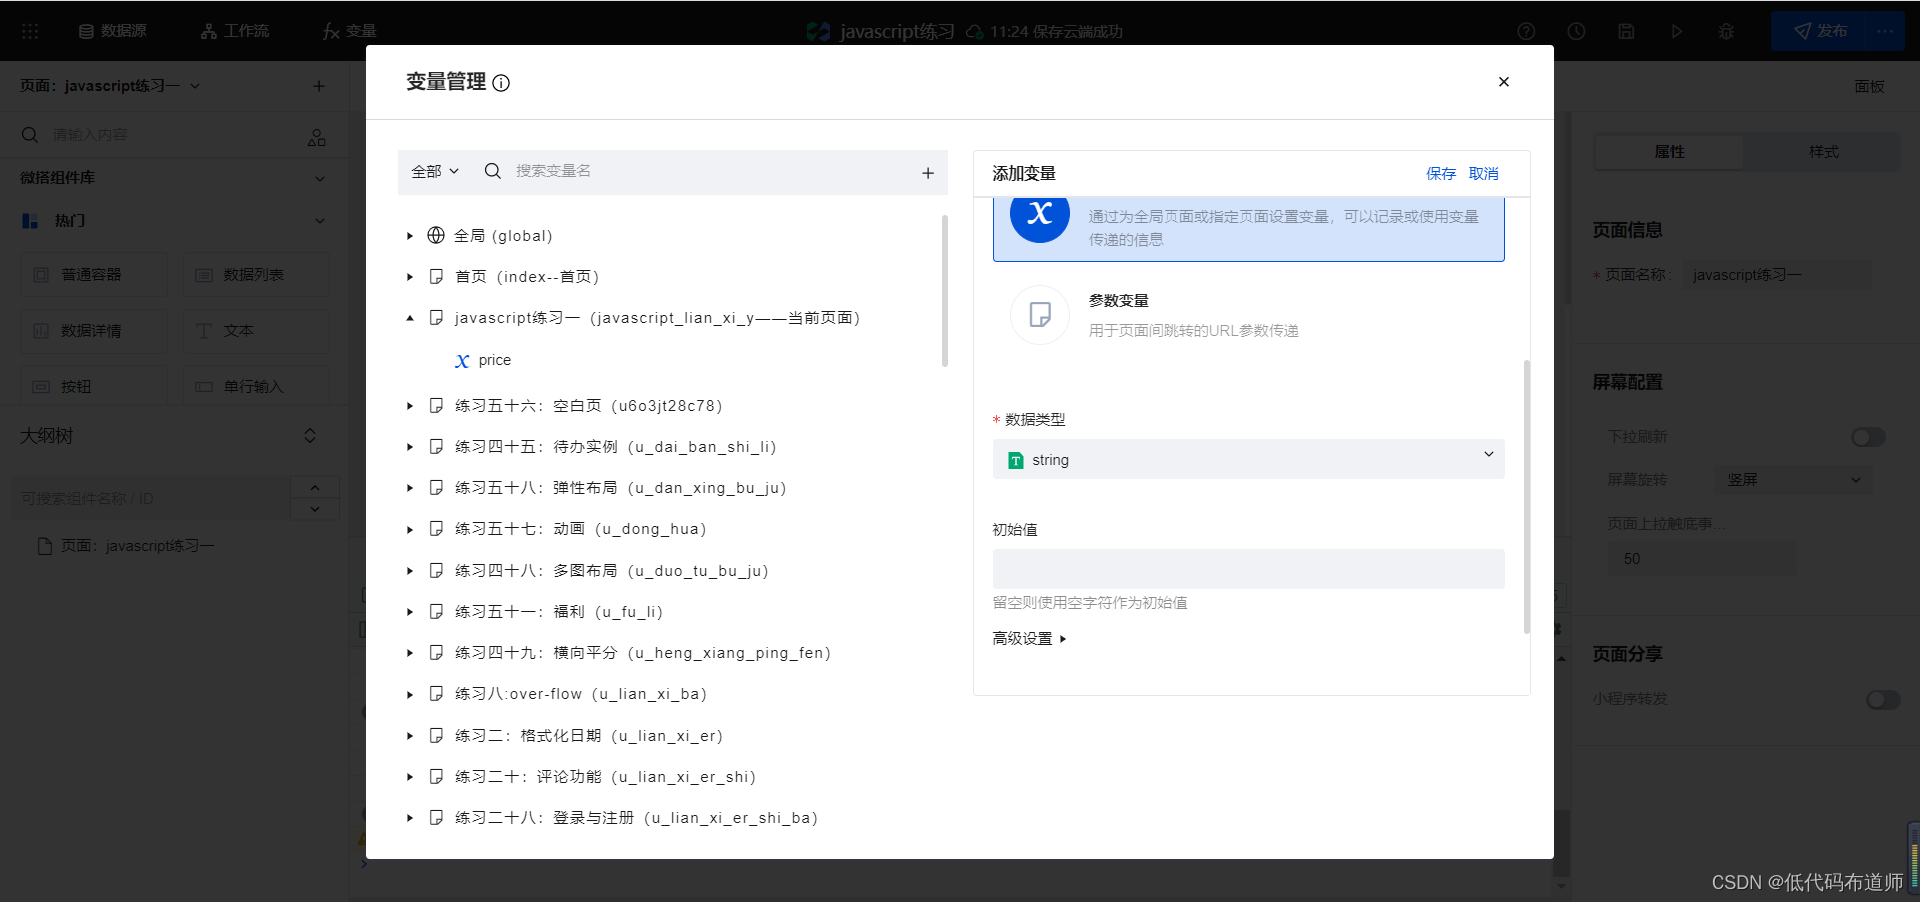This screenshot has height=902, width=1920.
Task: Click the page icon beside 首页
Action: pyautogui.click(x=436, y=276)
